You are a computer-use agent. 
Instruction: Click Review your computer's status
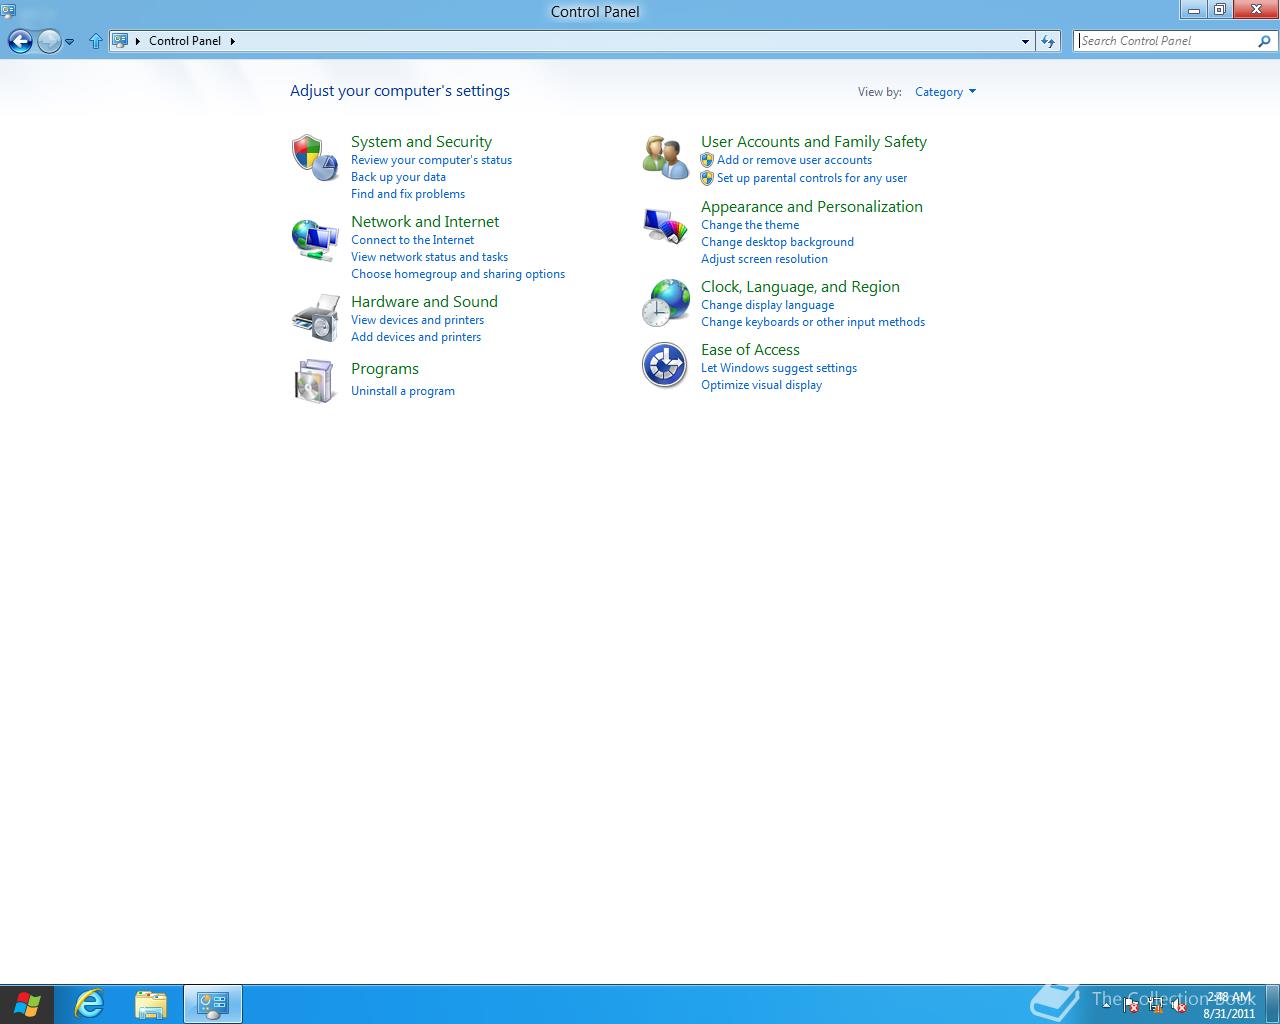point(431,160)
